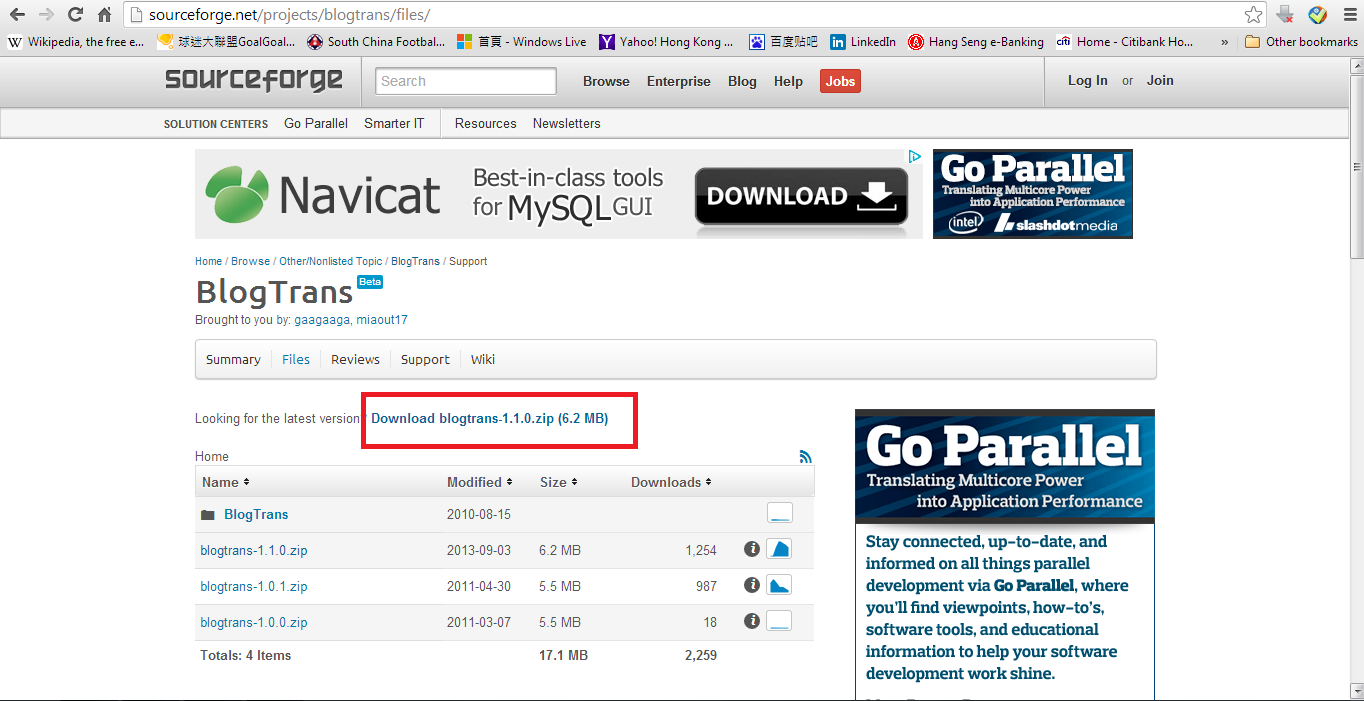Show info for blogtrans-1.1.0.zip
Image resolution: width=1364 pixels, height=701 pixels.
pos(752,549)
